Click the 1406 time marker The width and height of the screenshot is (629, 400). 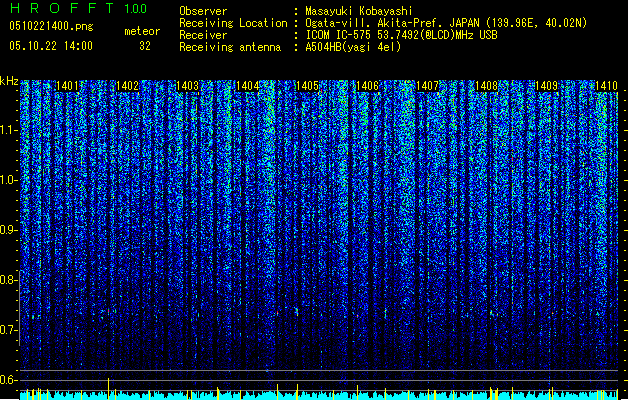coord(367,86)
